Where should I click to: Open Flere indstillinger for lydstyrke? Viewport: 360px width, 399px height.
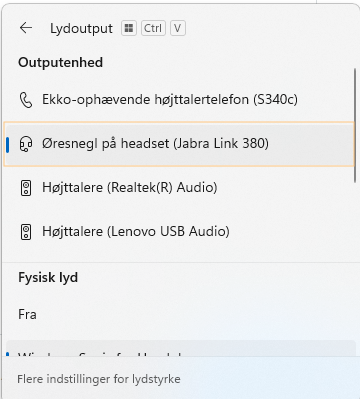tap(99, 379)
